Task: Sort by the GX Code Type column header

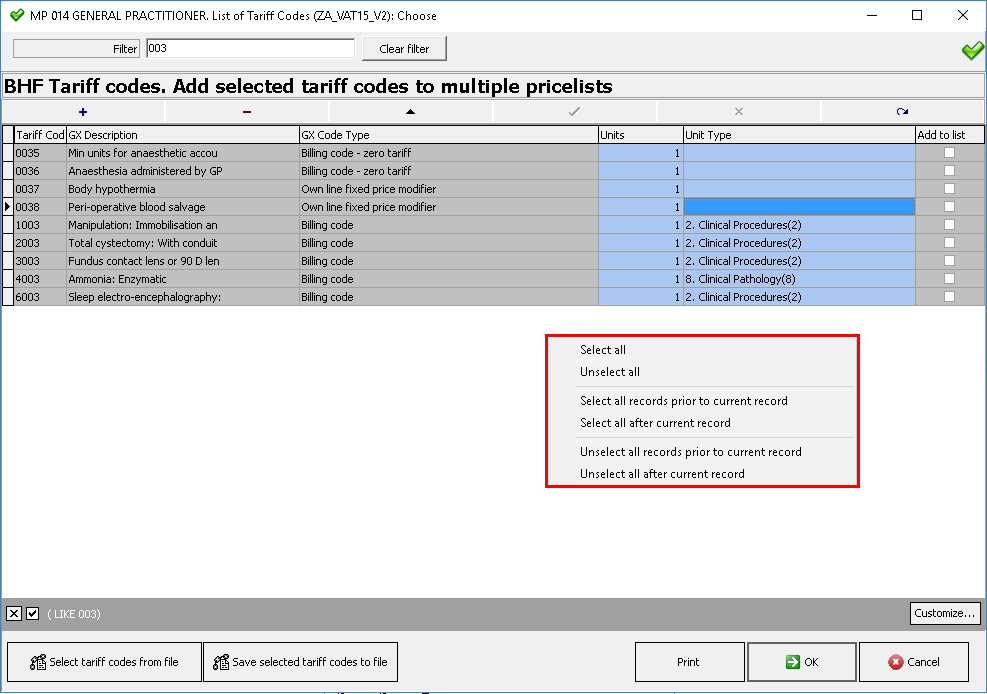Action: tap(447, 135)
